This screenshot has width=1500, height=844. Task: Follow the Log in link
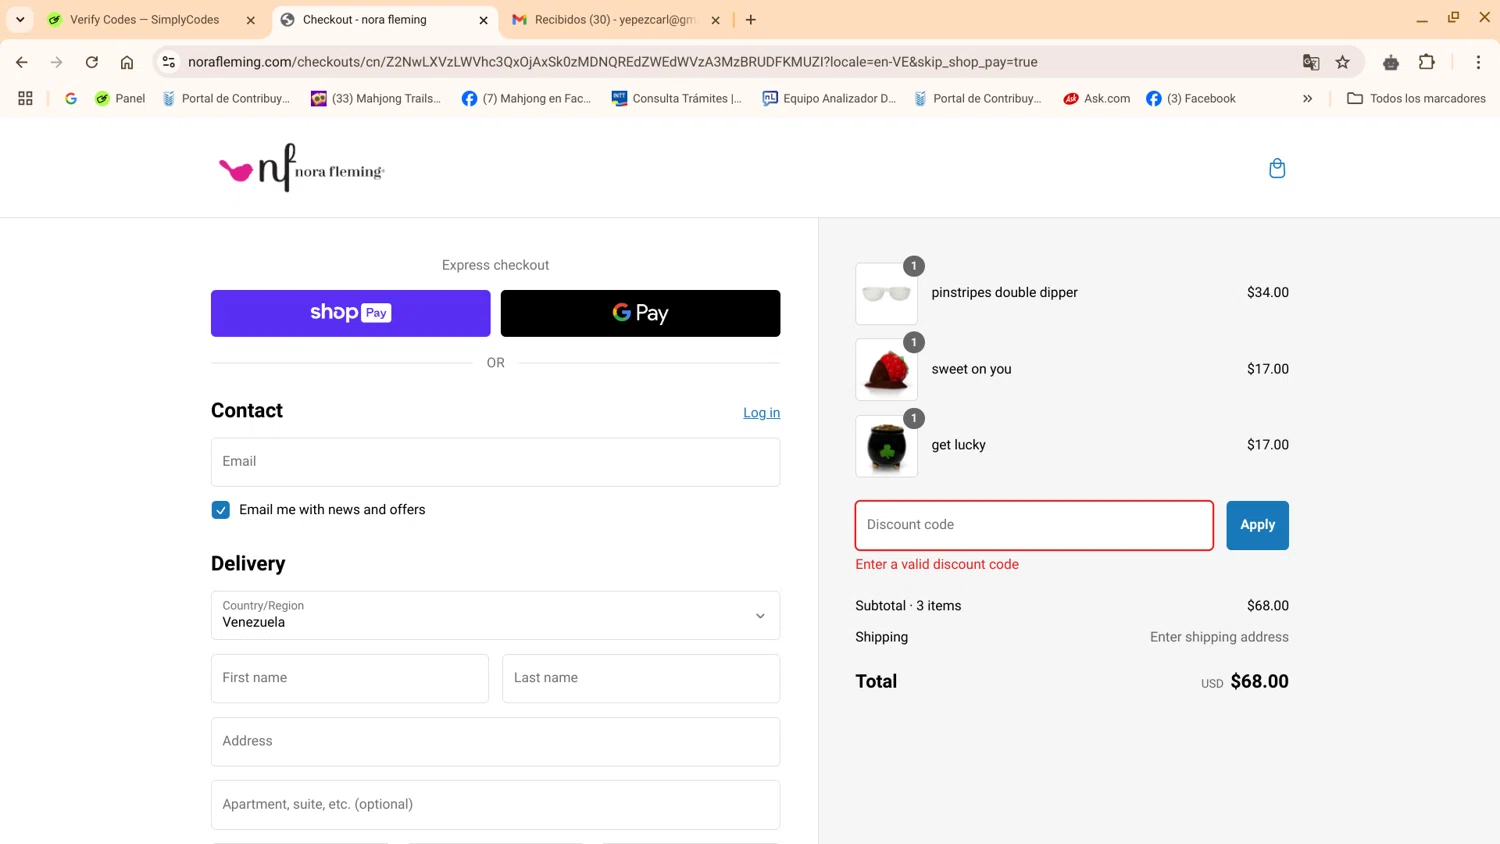[761, 413]
